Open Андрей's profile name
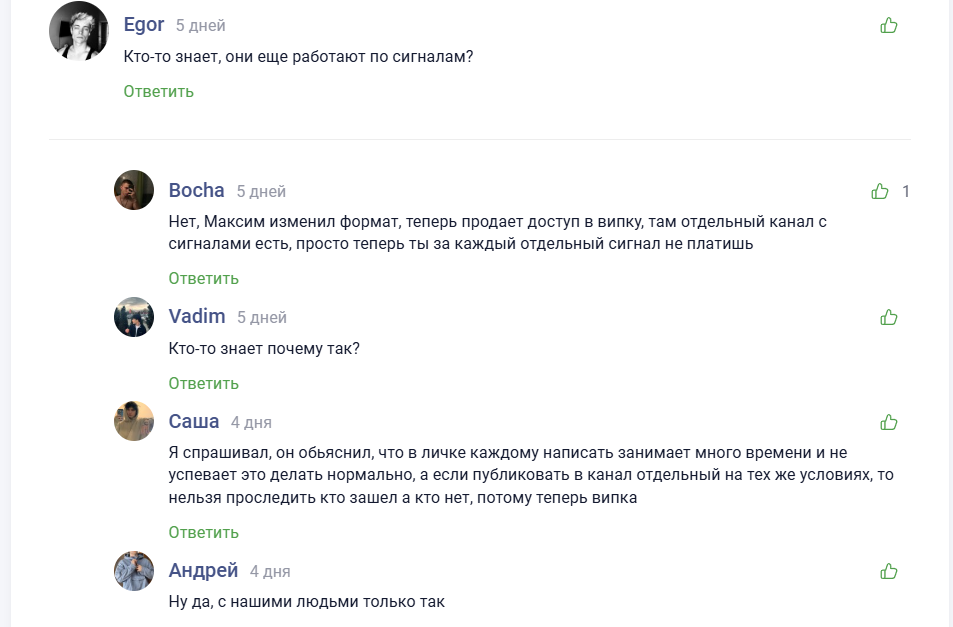The height and width of the screenshot is (627, 953). (203, 571)
